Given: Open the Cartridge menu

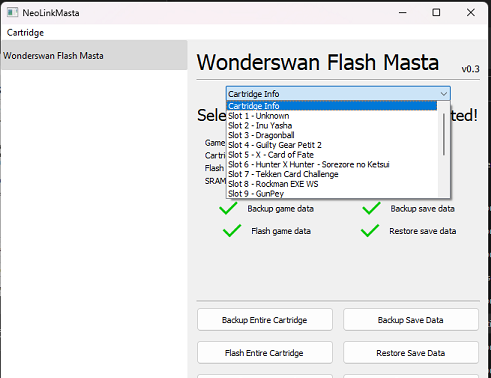Looking at the screenshot, I should (x=25, y=33).
